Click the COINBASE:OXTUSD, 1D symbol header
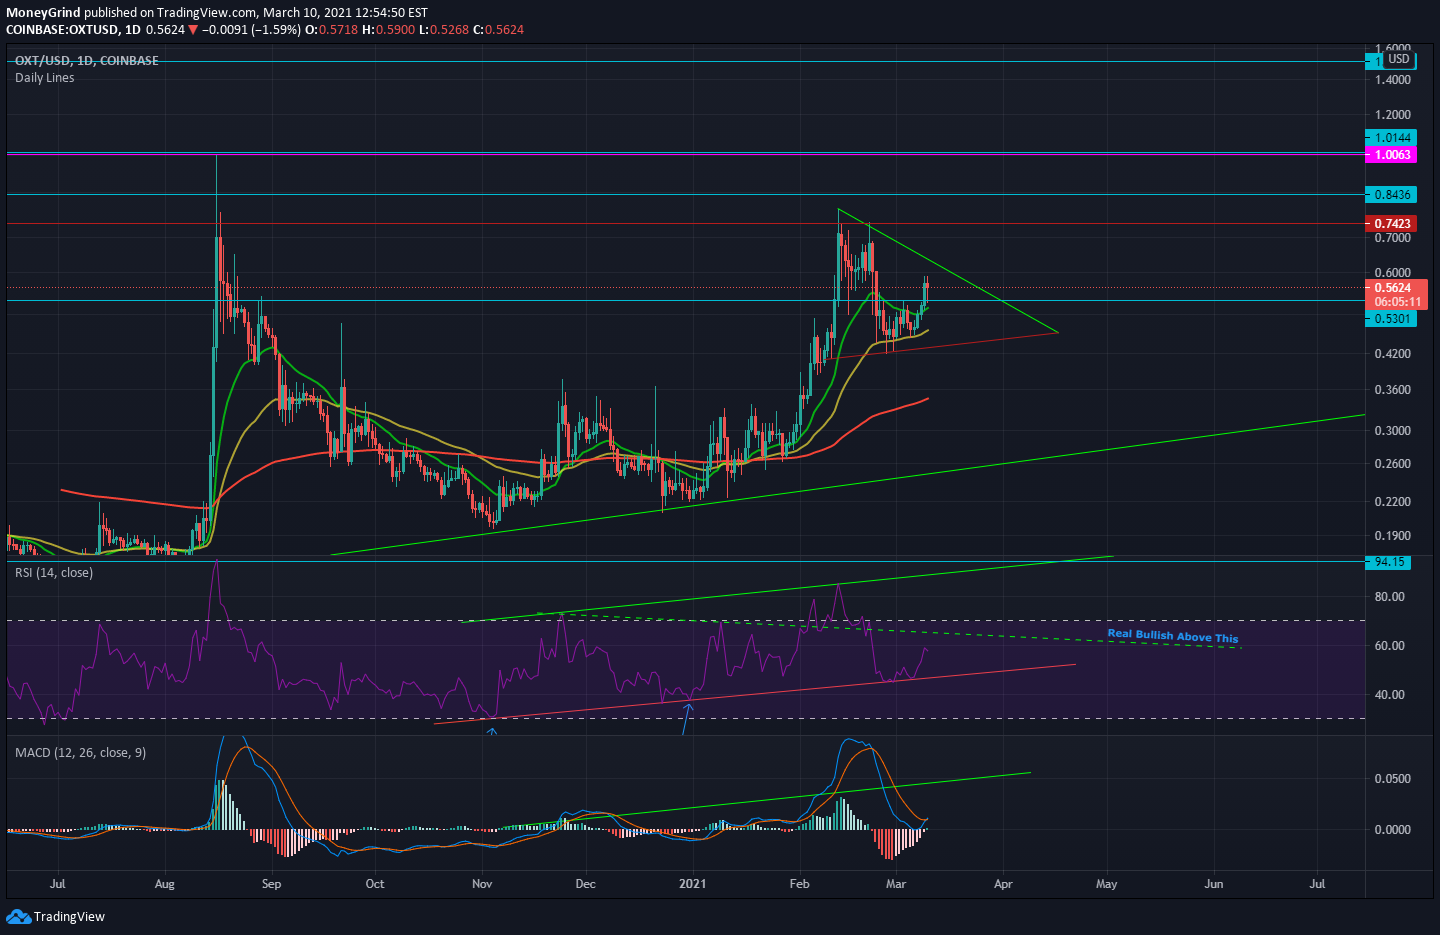This screenshot has width=1440, height=935. pyautogui.click(x=73, y=29)
